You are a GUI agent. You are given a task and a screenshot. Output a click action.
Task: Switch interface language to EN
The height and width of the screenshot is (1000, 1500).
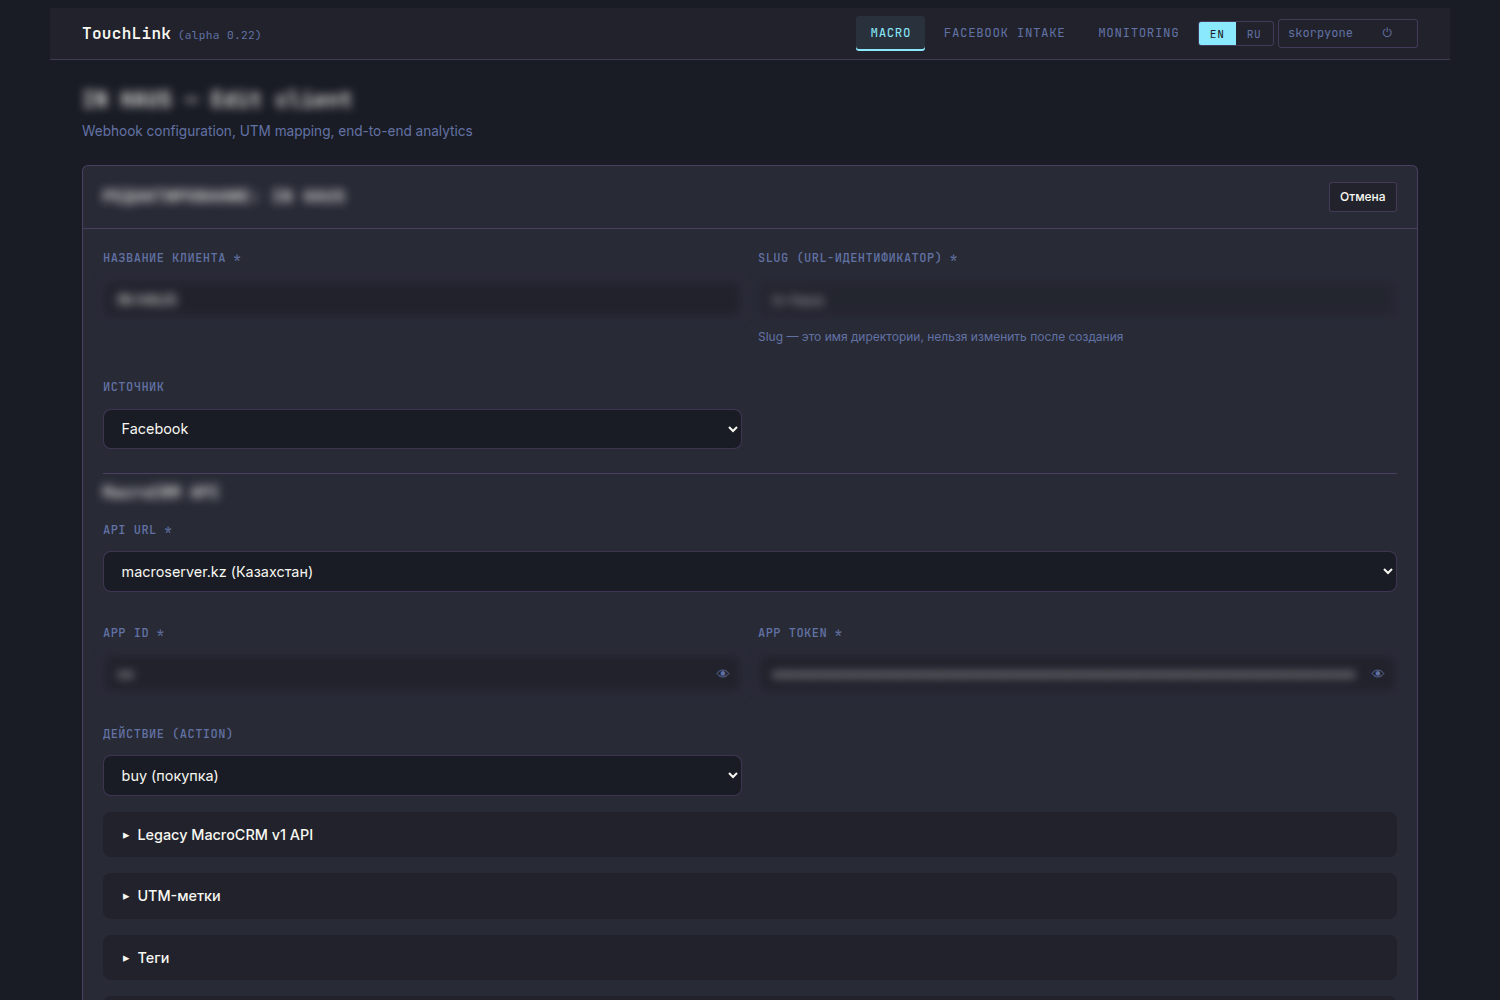click(x=1217, y=34)
